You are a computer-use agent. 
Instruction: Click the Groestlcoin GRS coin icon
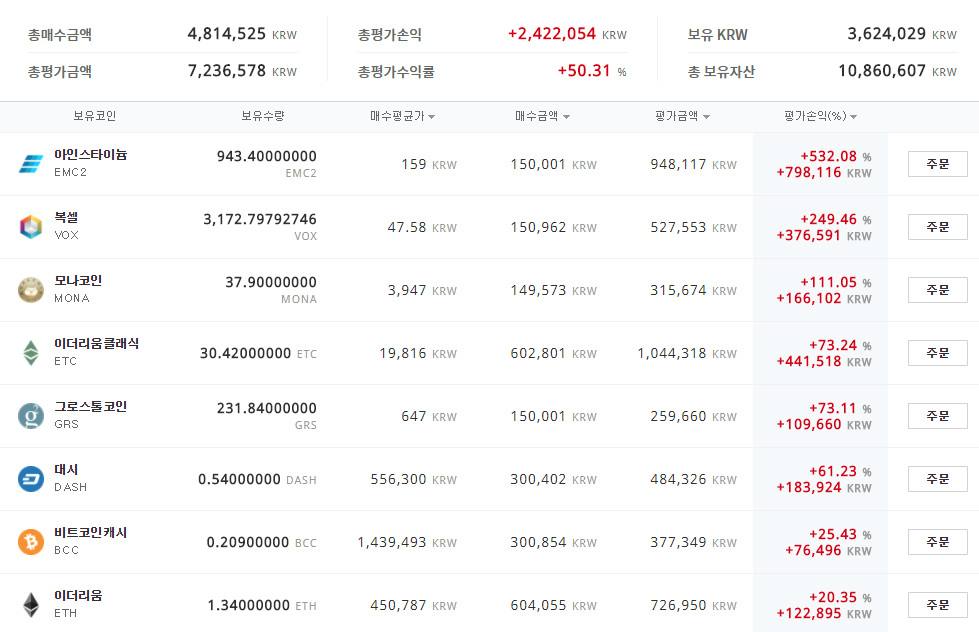pos(31,415)
